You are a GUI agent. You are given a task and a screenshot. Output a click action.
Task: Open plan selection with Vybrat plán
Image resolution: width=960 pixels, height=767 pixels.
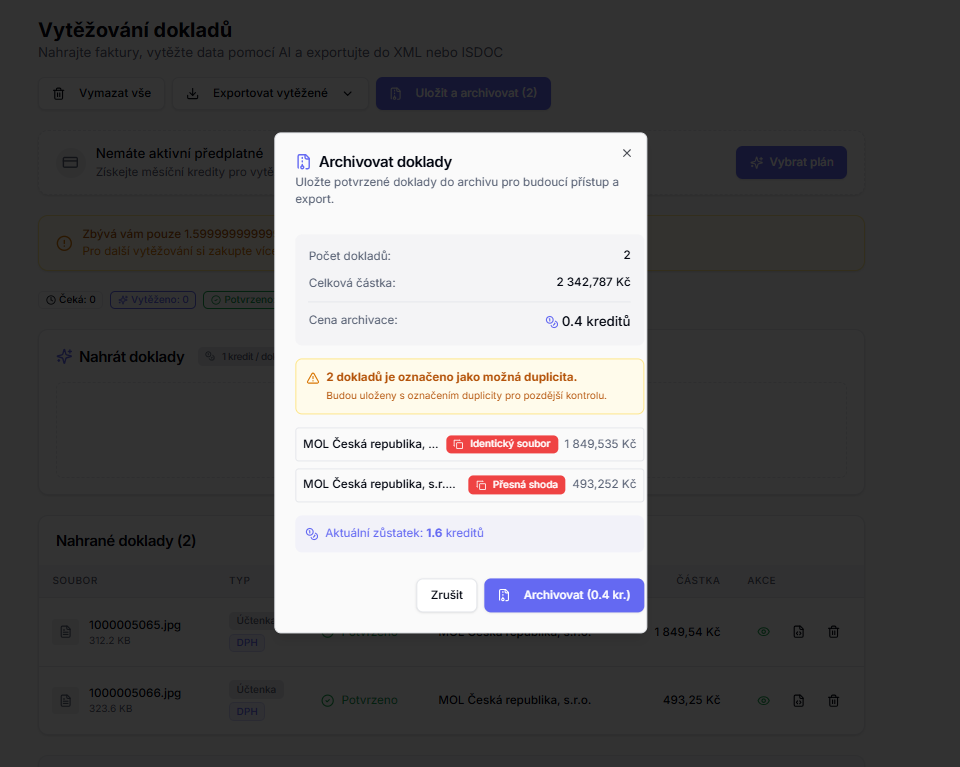pyautogui.click(x=791, y=162)
